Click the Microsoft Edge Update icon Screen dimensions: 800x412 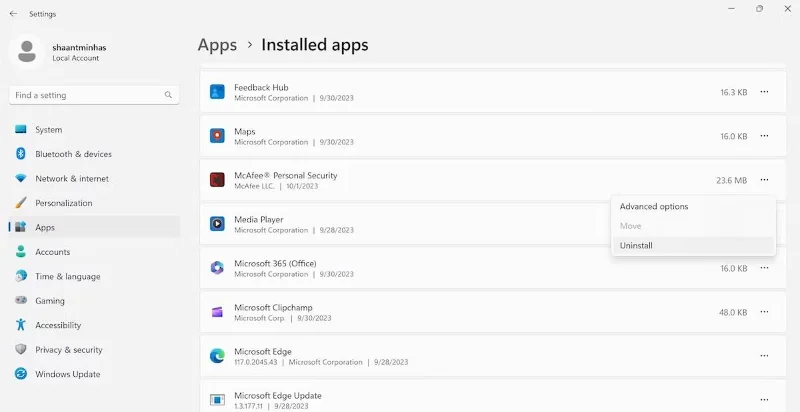(217, 399)
